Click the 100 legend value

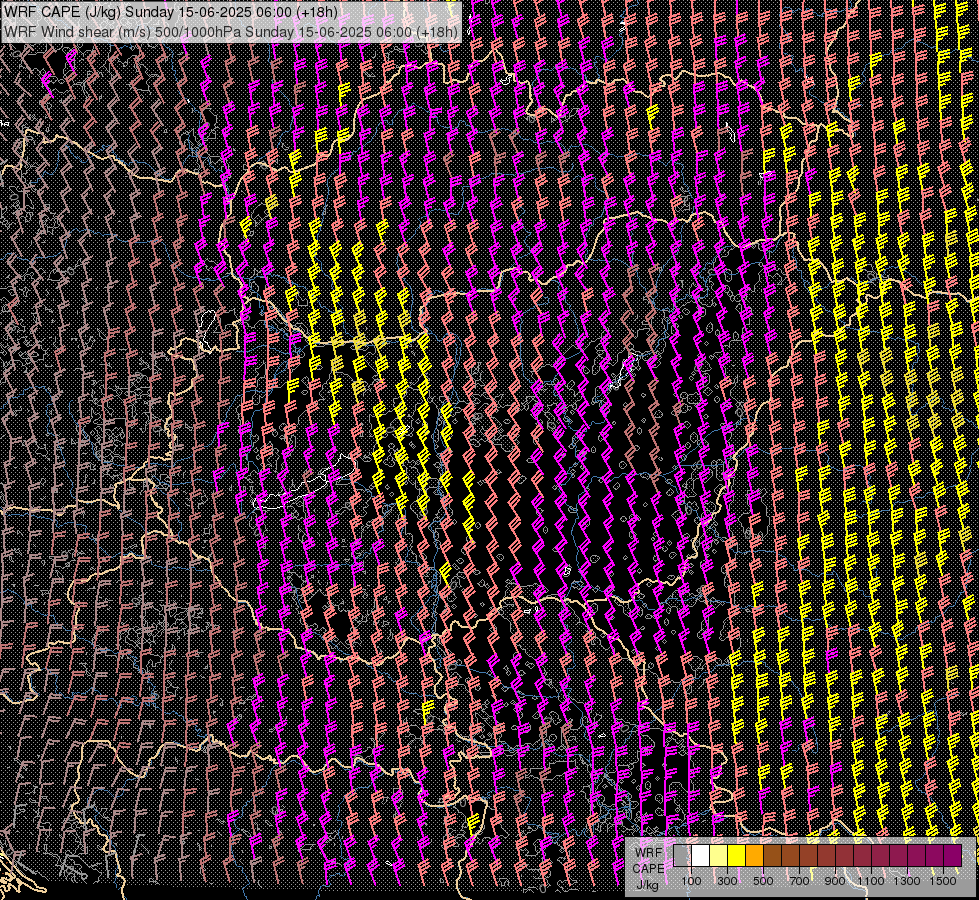(691, 881)
